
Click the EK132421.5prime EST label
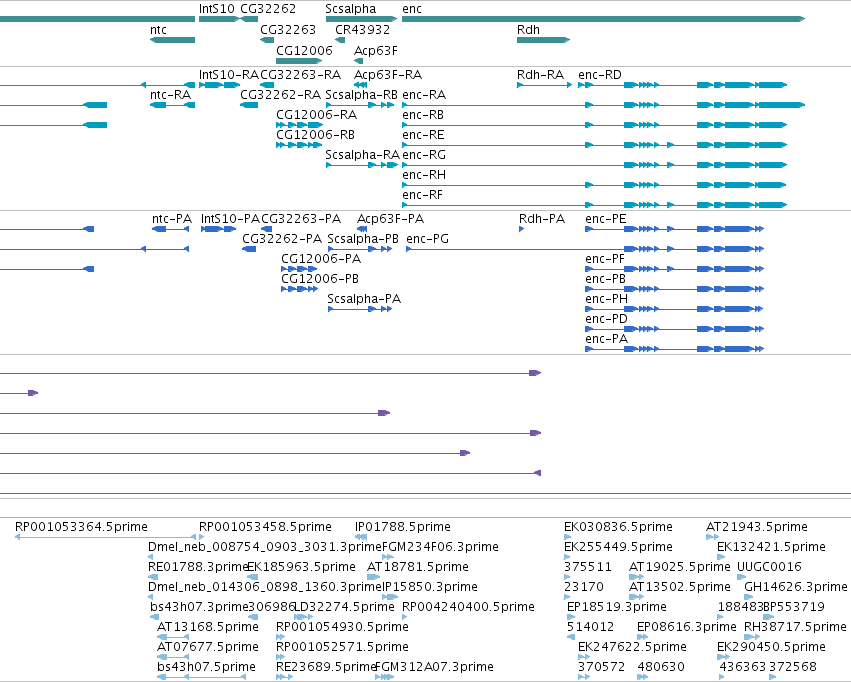click(x=771, y=547)
